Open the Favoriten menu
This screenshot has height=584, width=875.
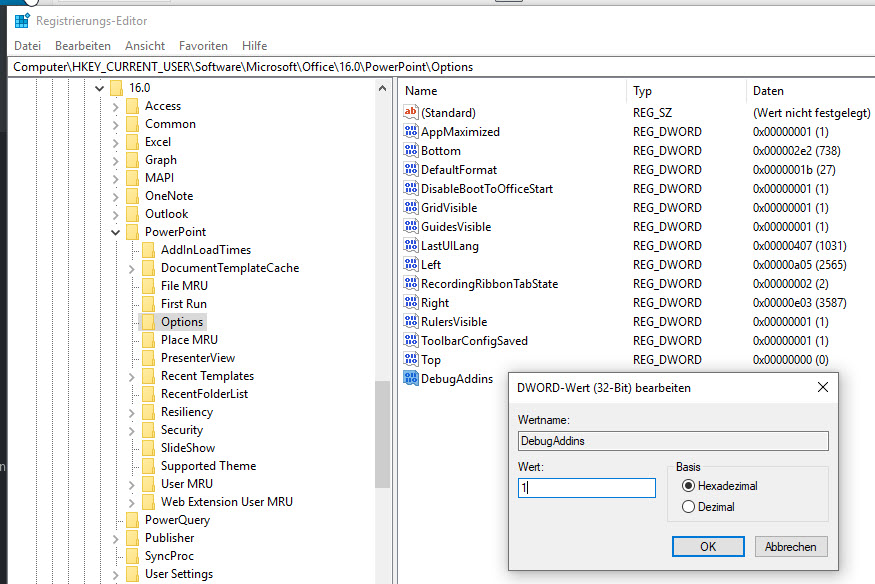(x=203, y=46)
